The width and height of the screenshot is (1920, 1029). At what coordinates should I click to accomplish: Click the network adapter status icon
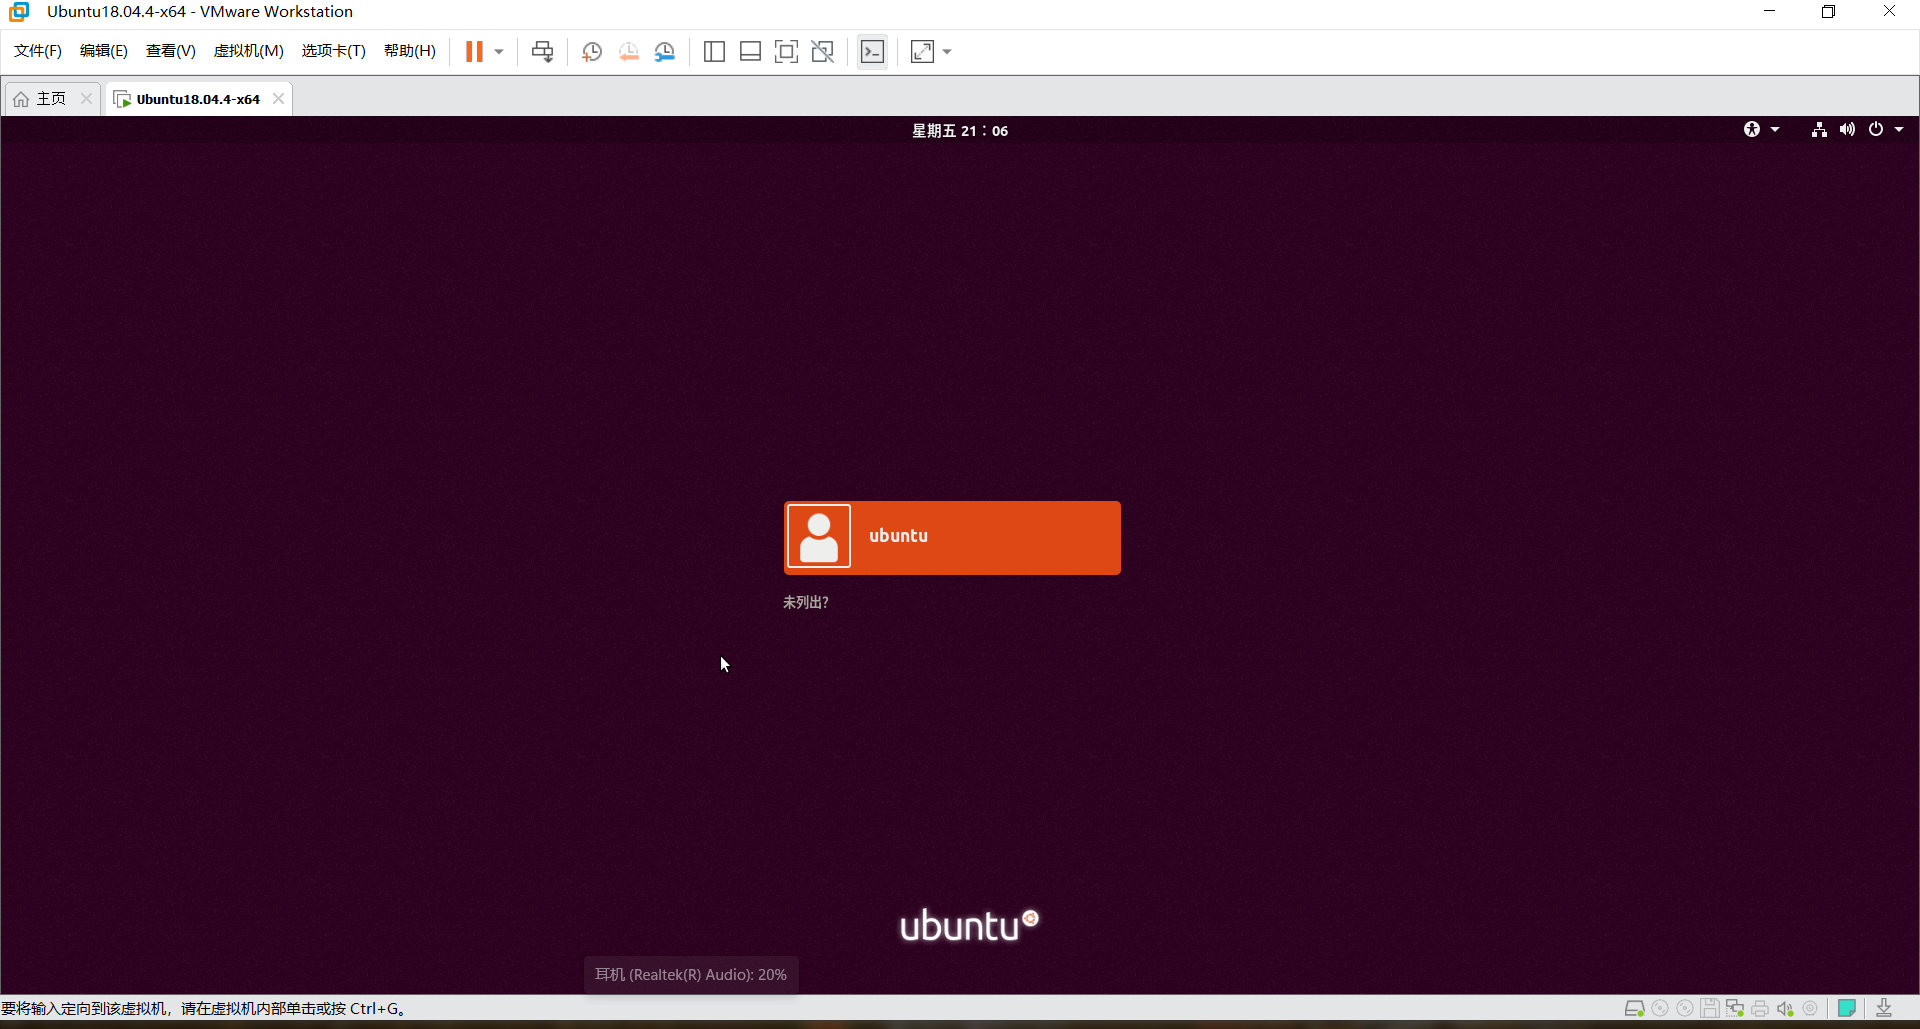1735,1008
